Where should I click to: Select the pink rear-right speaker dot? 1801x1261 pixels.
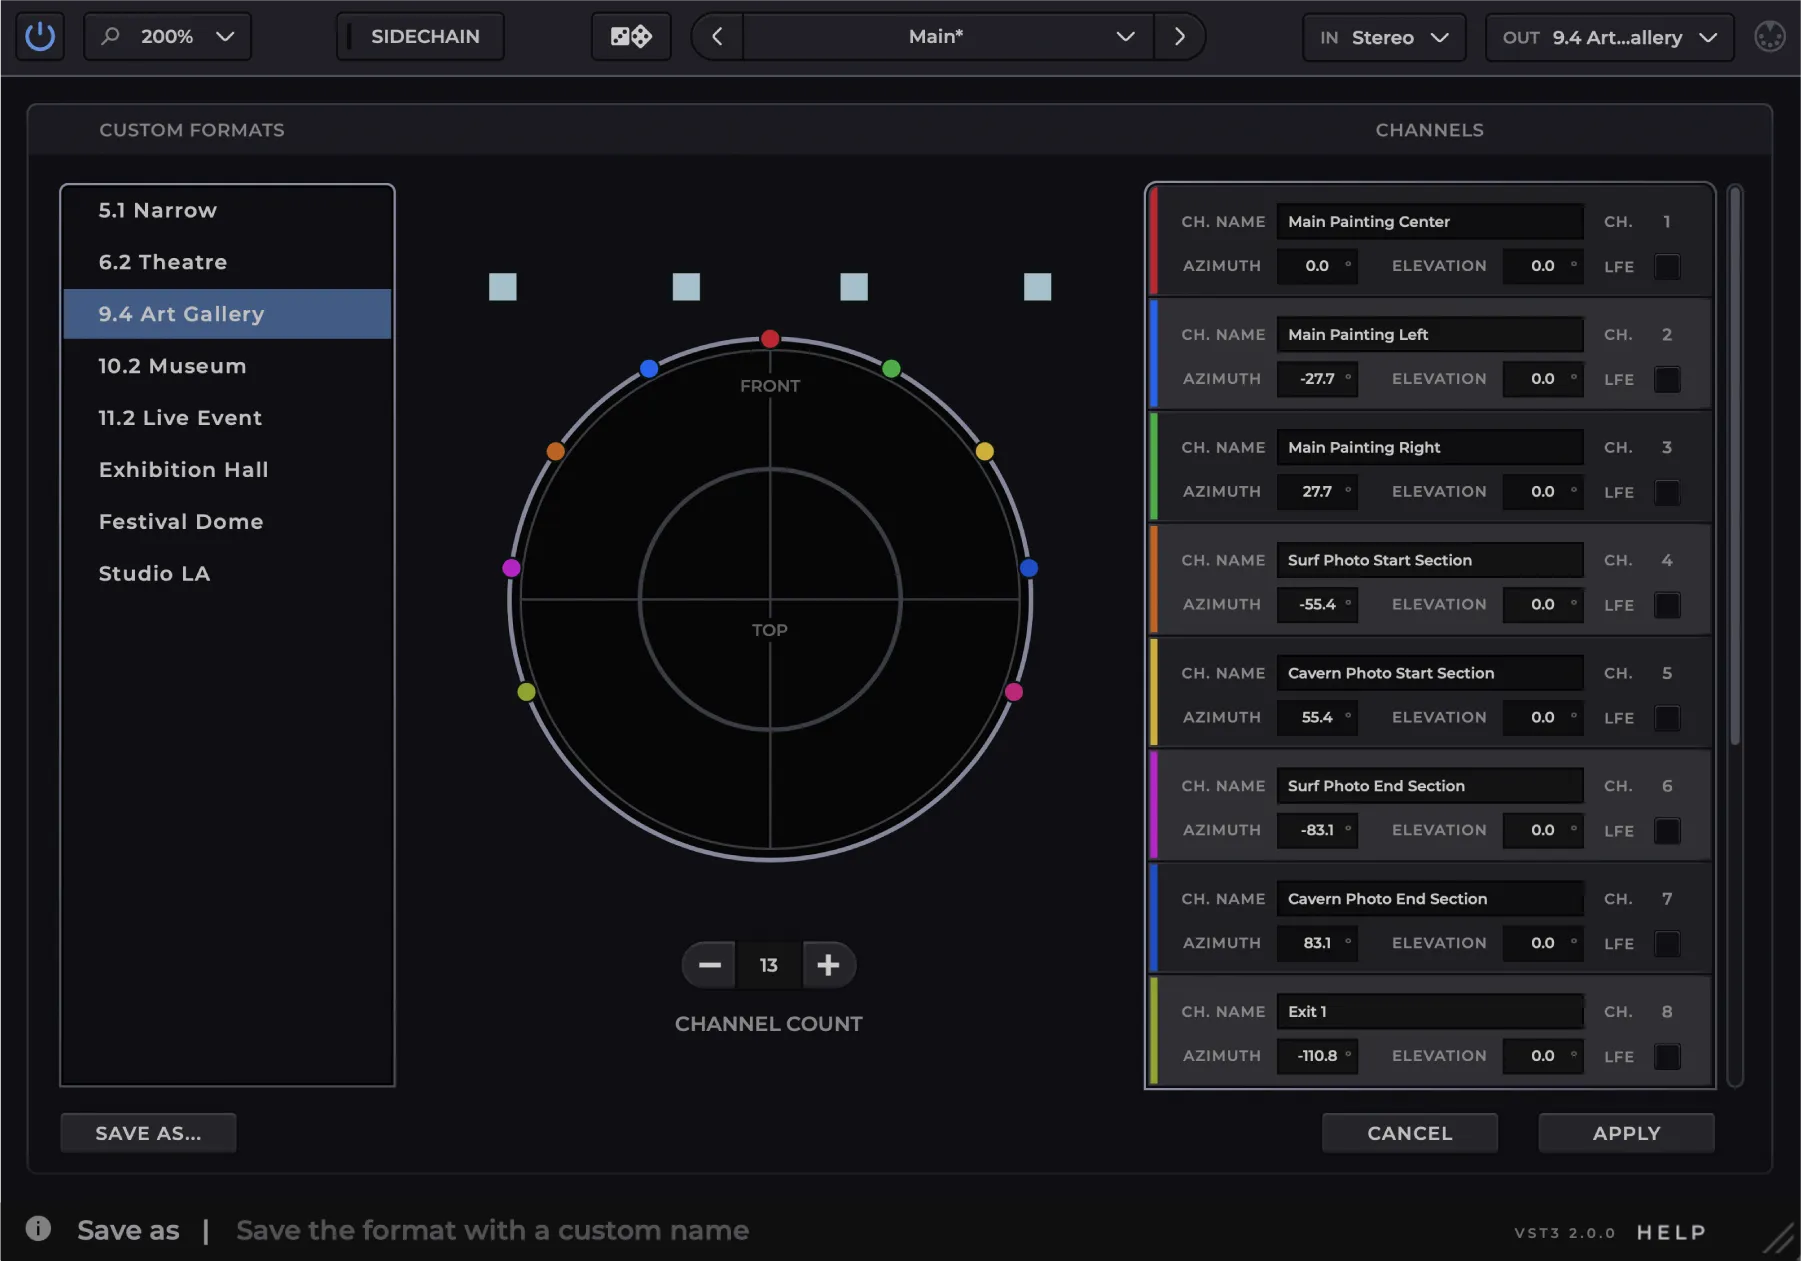tap(1013, 692)
